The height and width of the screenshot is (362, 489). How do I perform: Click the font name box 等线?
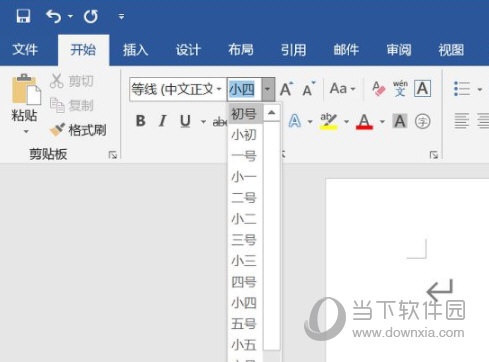pyautogui.click(x=173, y=89)
